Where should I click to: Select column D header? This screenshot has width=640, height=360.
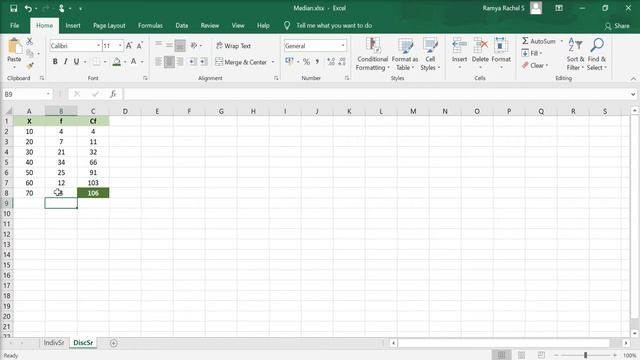(125, 111)
